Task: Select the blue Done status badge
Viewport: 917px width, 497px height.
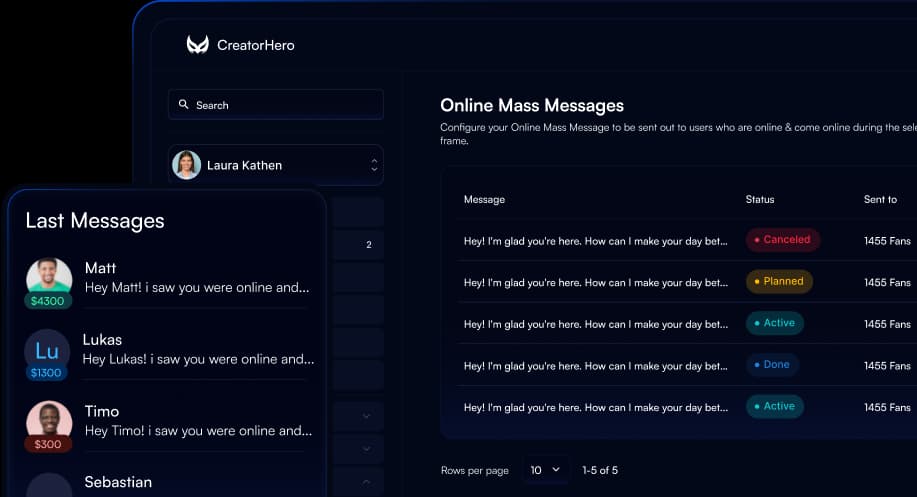Action: pyautogui.click(x=771, y=365)
